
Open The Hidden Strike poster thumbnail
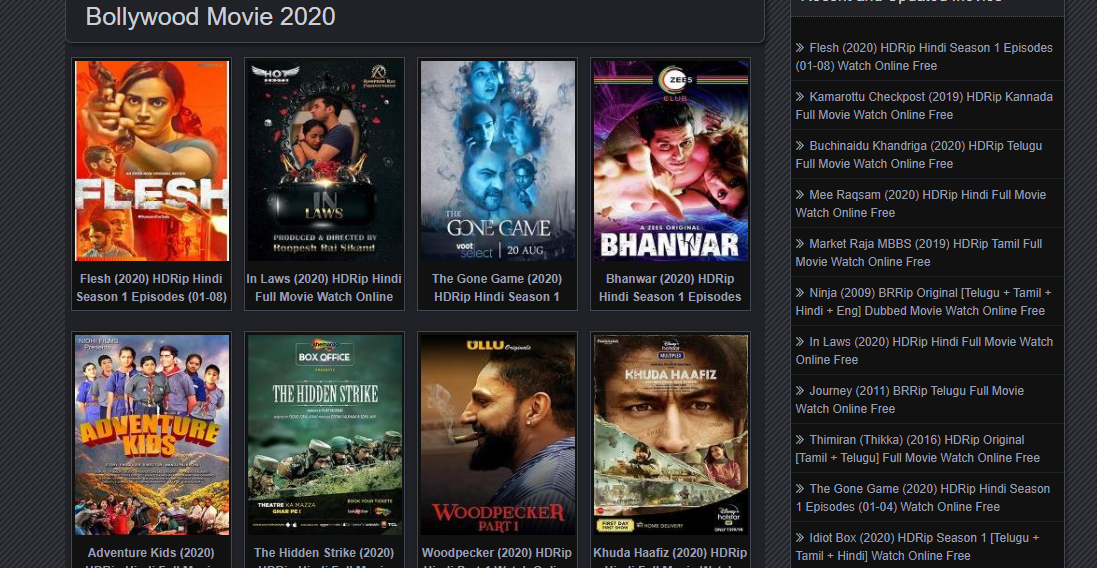(x=325, y=435)
